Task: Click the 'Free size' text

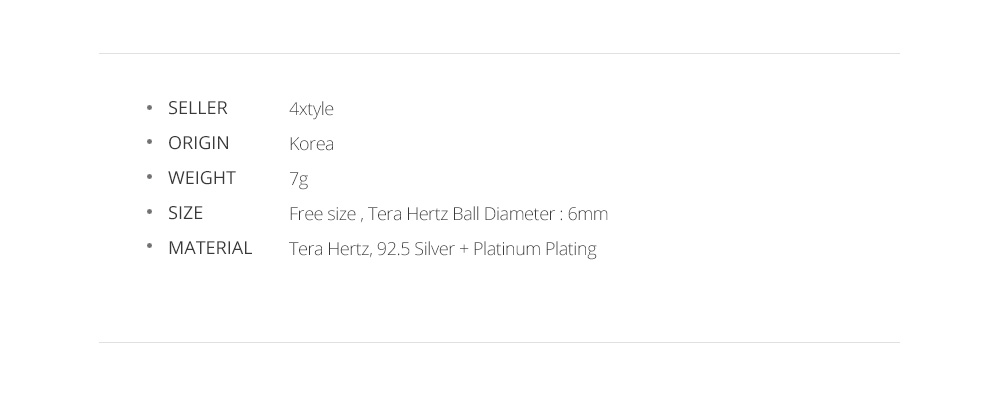Action: (x=322, y=214)
